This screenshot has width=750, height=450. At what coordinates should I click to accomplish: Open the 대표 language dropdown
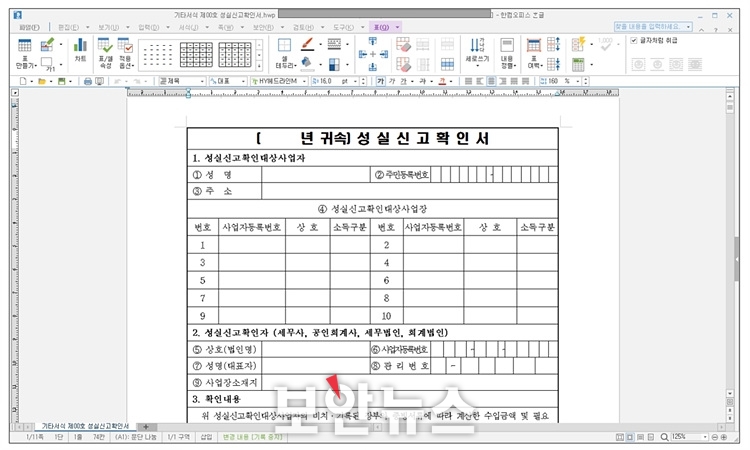[228, 81]
